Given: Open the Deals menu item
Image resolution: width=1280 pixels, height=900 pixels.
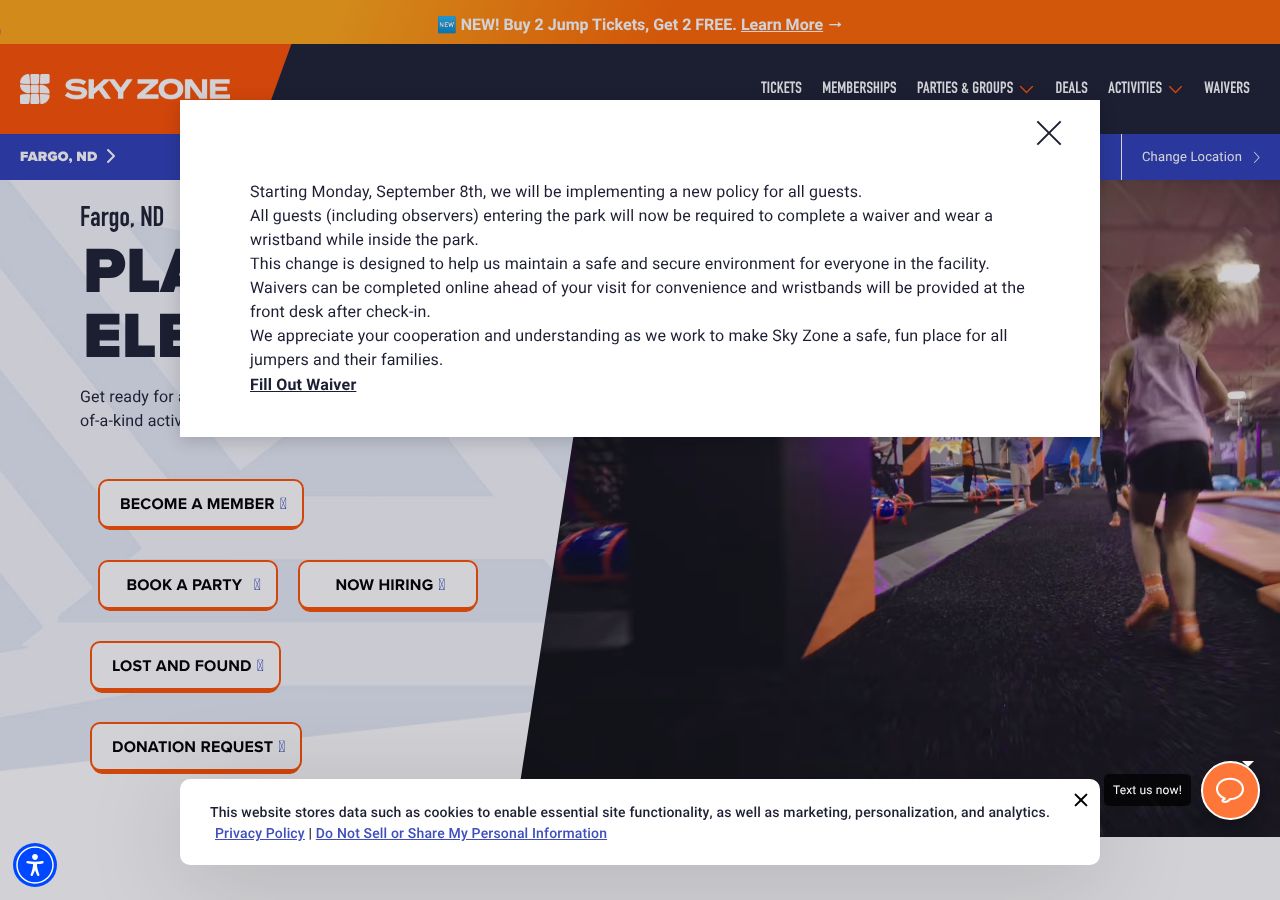Looking at the screenshot, I should pyautogui.click(x=1071, y=88).
